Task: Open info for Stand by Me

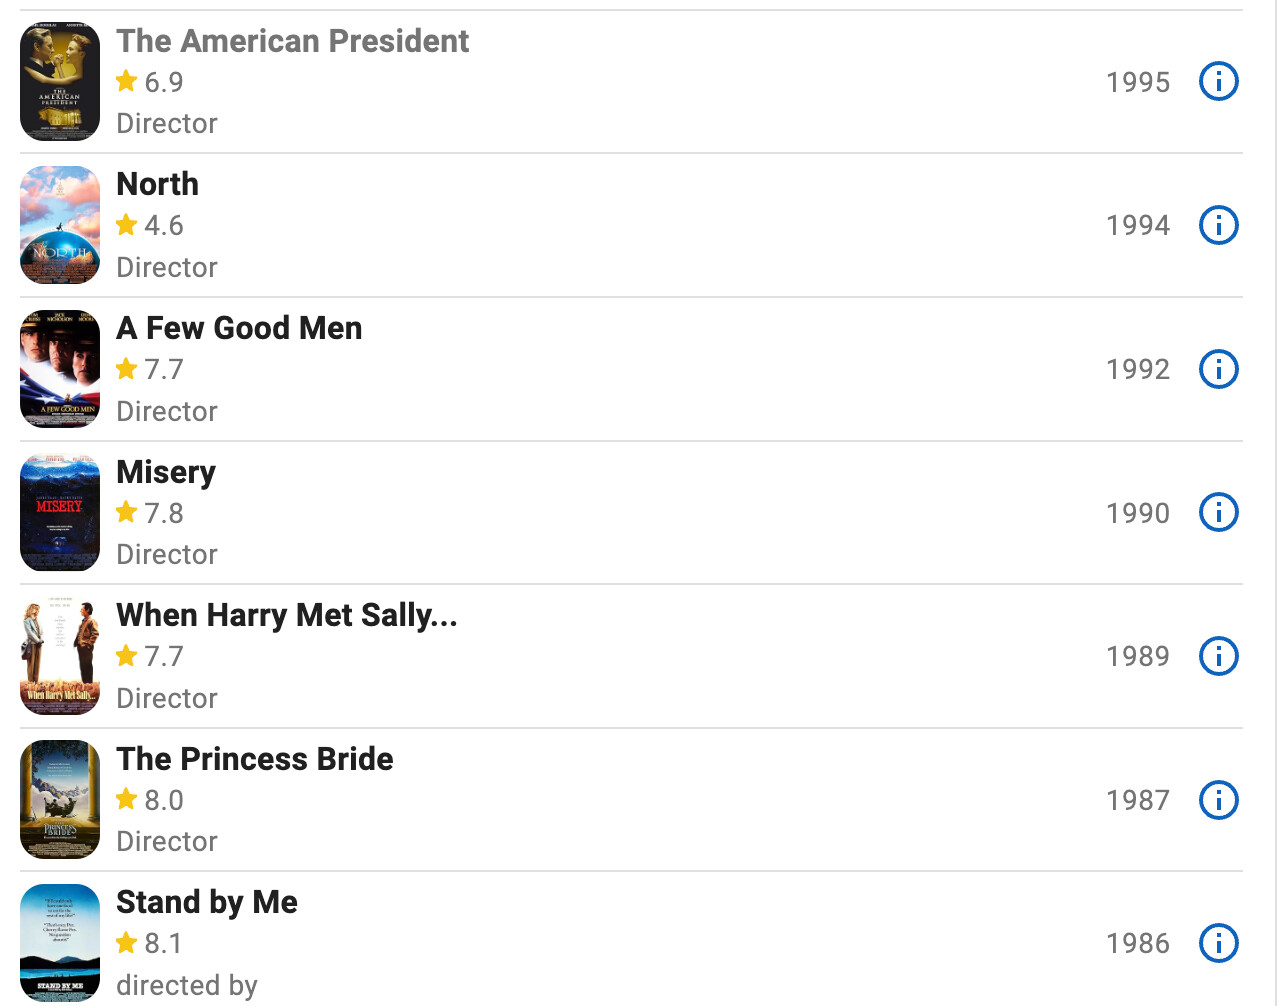Action: [x=1218, y=943]
